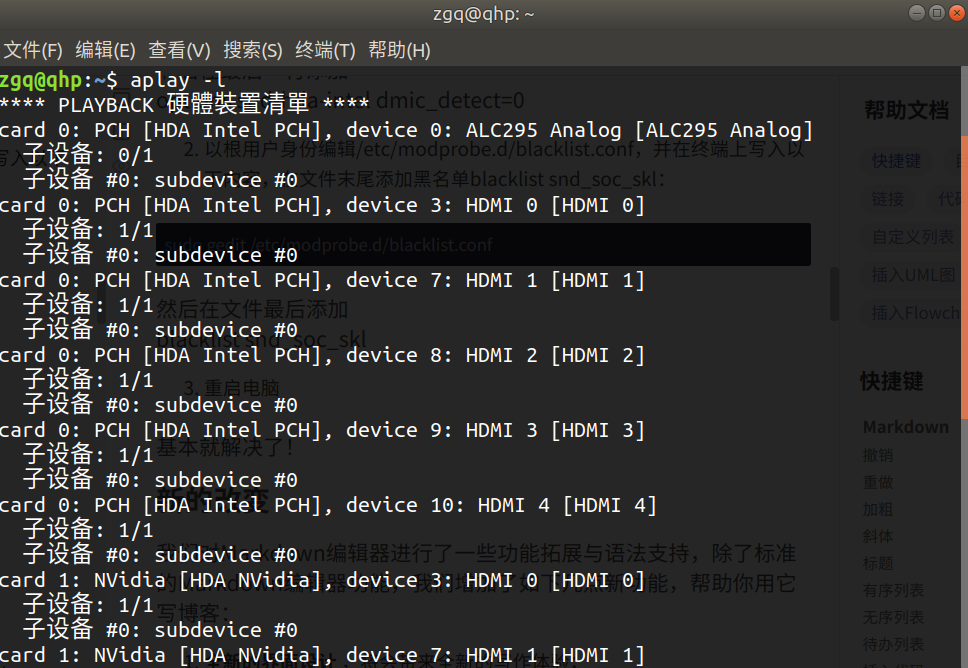Open the 自定义列表 help entry
The height and width of the screenshot is (668, 968).
(x=912, y=237)
